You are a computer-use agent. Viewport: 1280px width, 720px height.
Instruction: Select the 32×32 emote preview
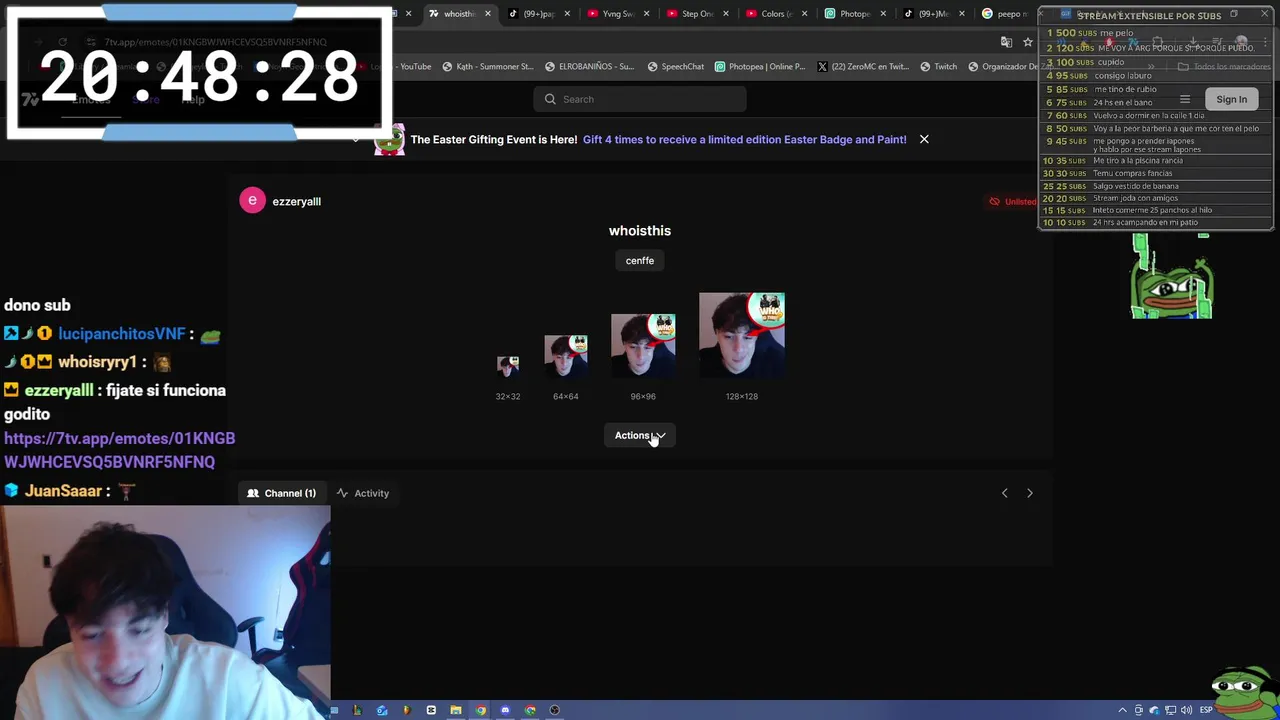[508, 366]
